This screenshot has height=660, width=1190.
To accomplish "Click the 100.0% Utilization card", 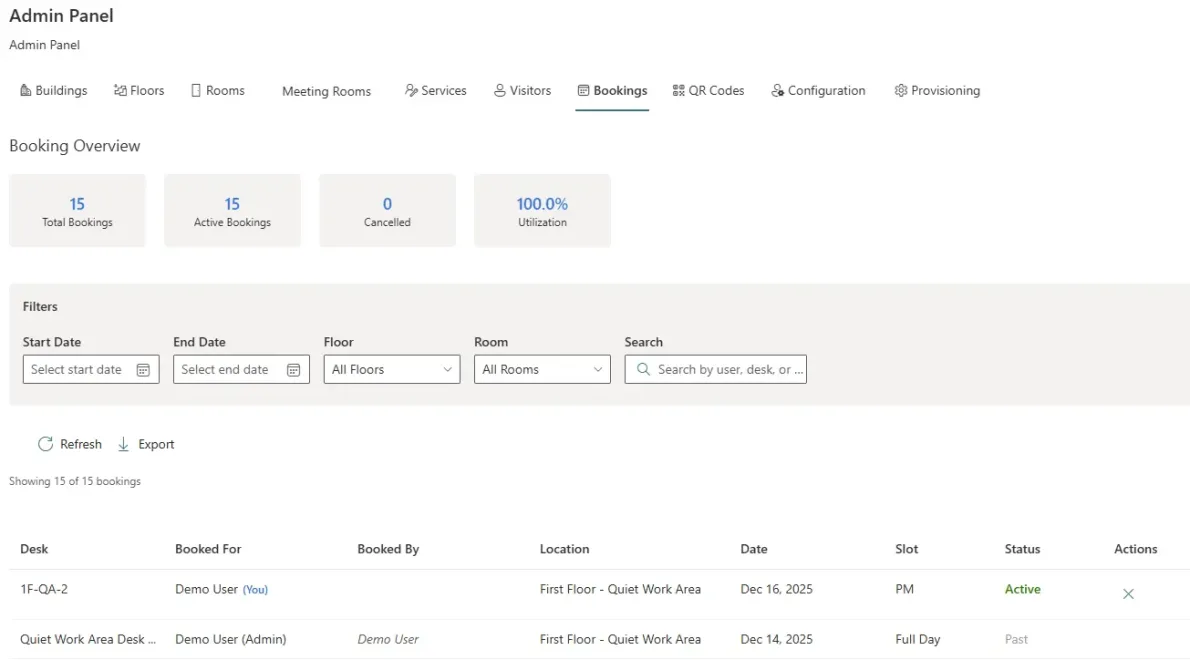I will 542,210.
